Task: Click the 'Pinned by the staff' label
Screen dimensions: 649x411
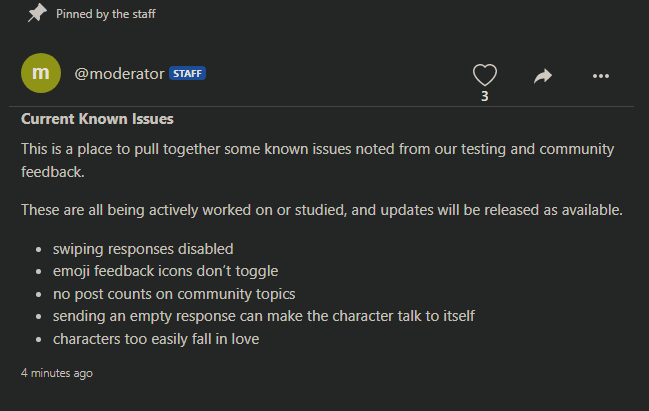Action: pos(106,14)
